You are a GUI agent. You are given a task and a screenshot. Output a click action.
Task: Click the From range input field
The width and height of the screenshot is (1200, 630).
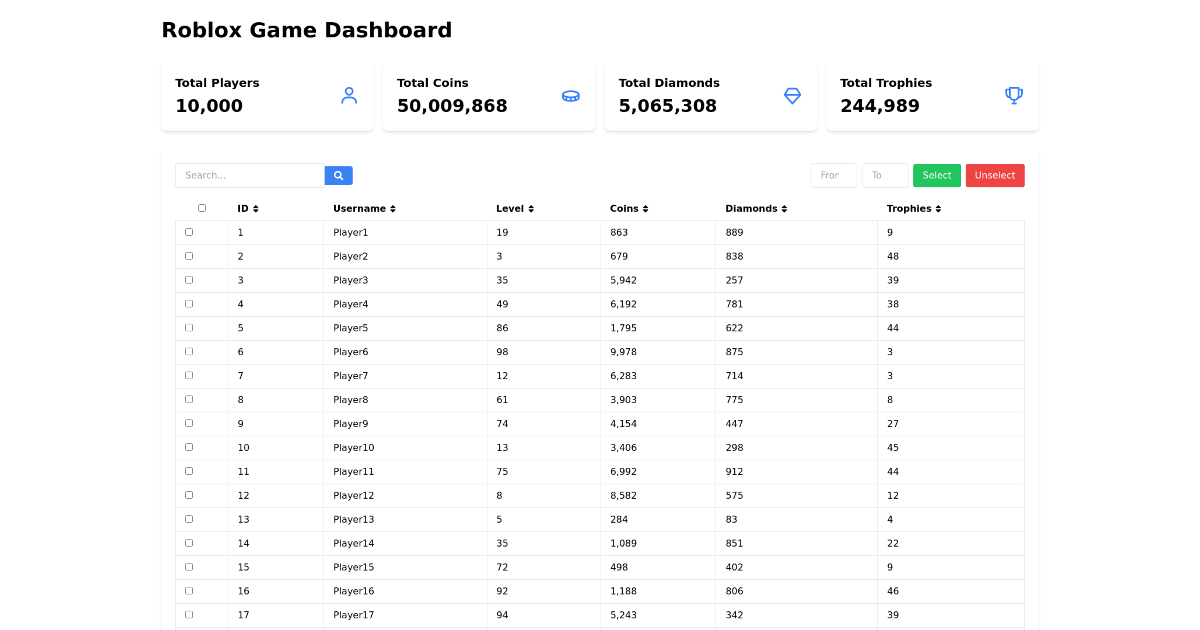coord(833,175)
